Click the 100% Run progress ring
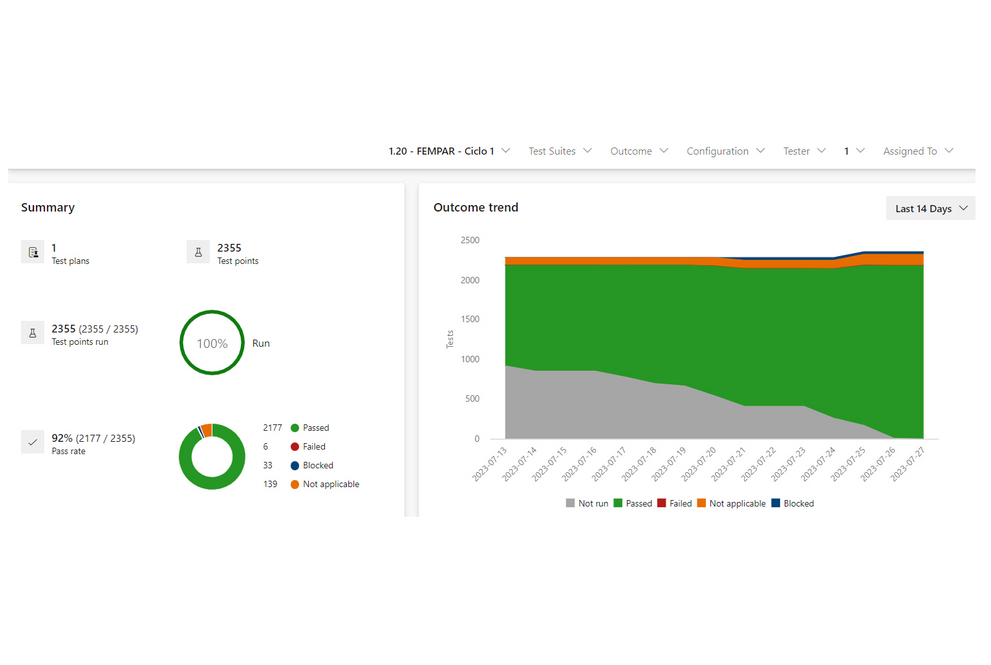Image resolution: width=991 pixels, height=665 pixels. (211, 343)
